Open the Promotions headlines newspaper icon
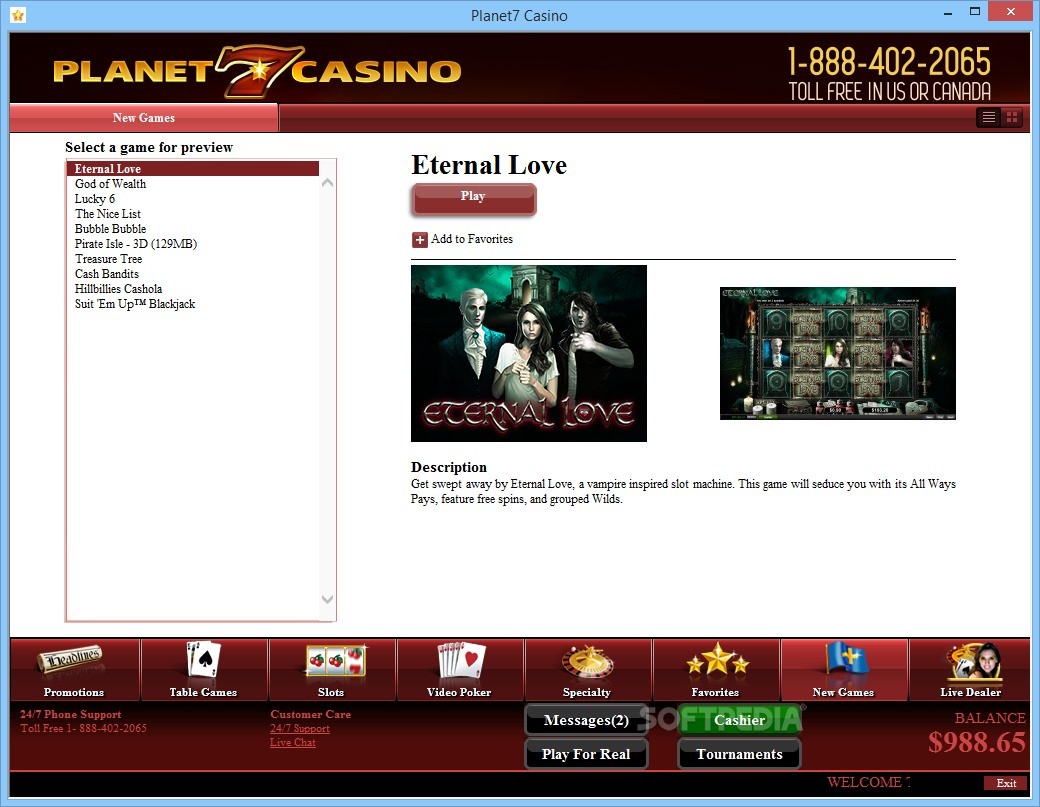The height and width of the screenshot is (807, 1040). pos(70,659)
